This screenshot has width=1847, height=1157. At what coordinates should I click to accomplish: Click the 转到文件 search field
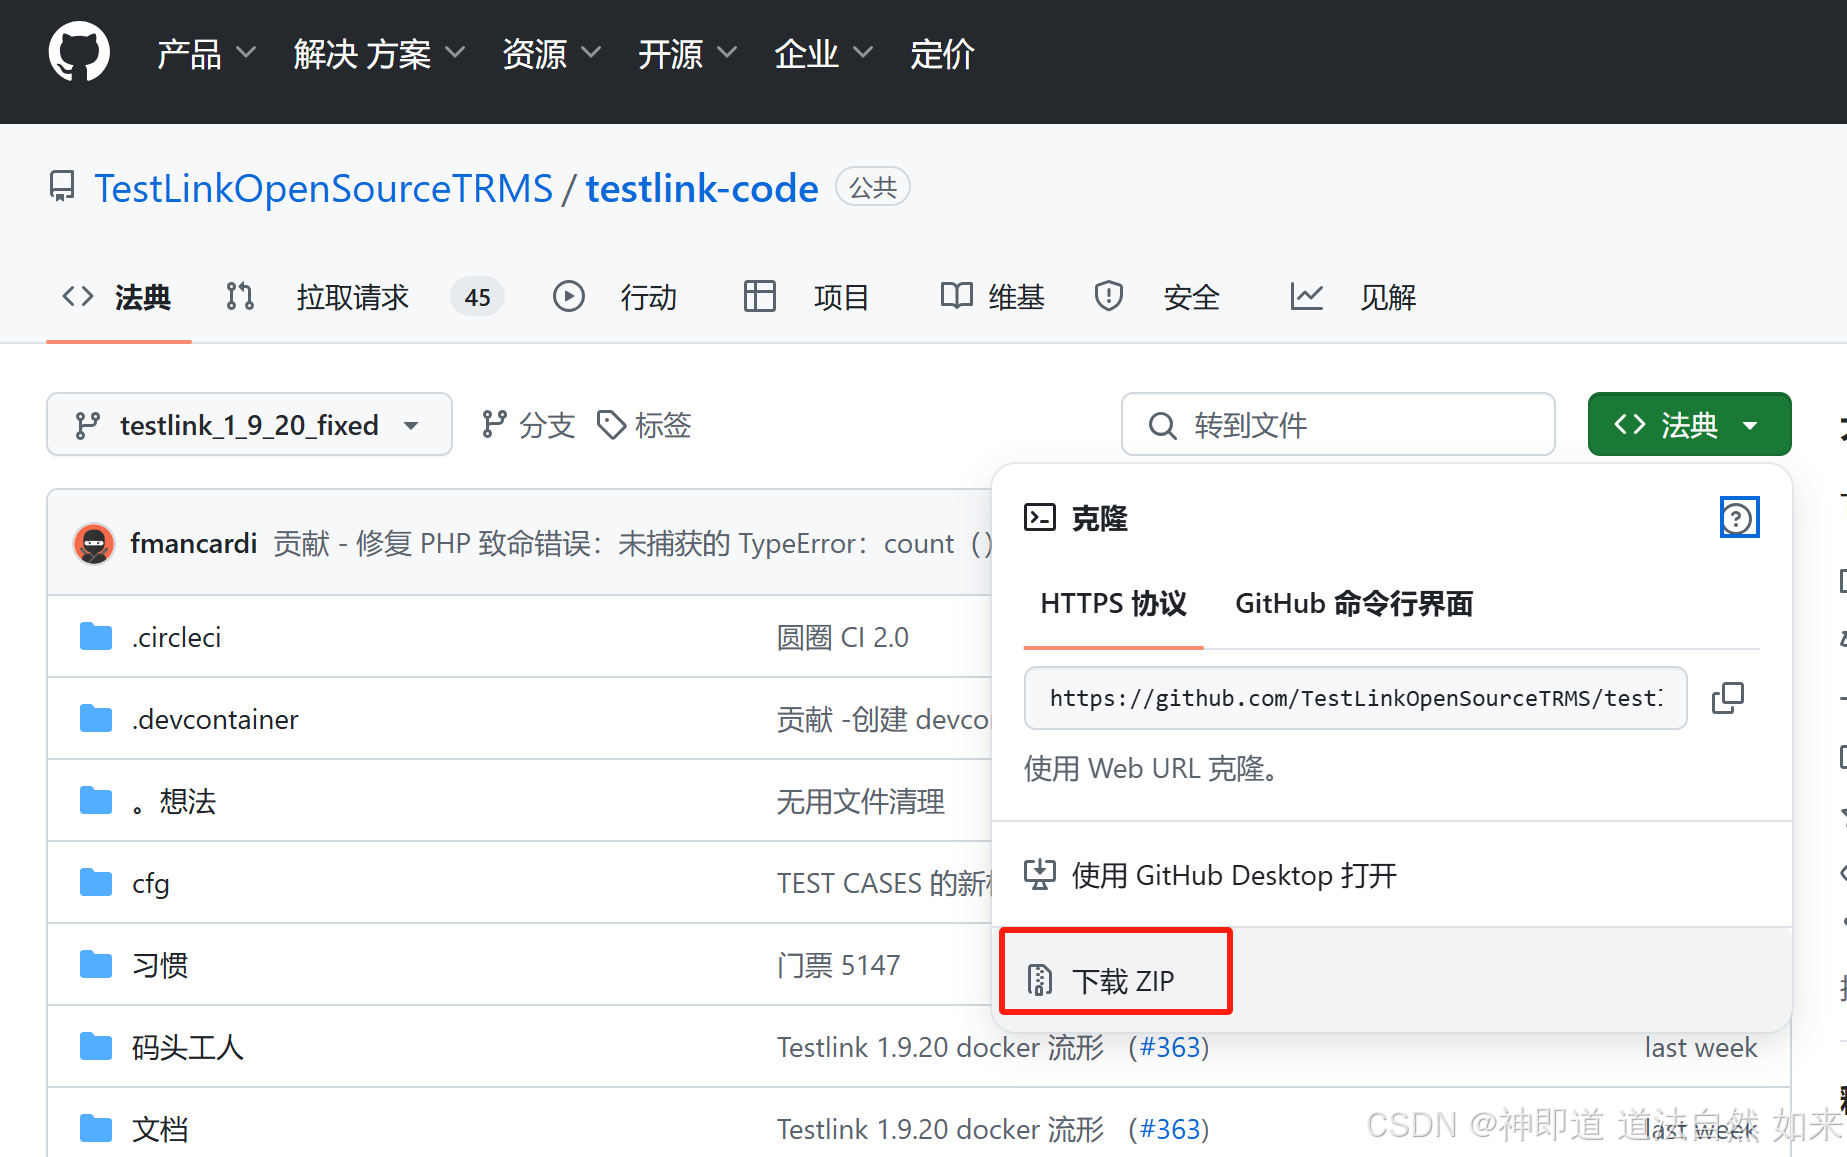pyautogui.click(x=1338, y=425)
